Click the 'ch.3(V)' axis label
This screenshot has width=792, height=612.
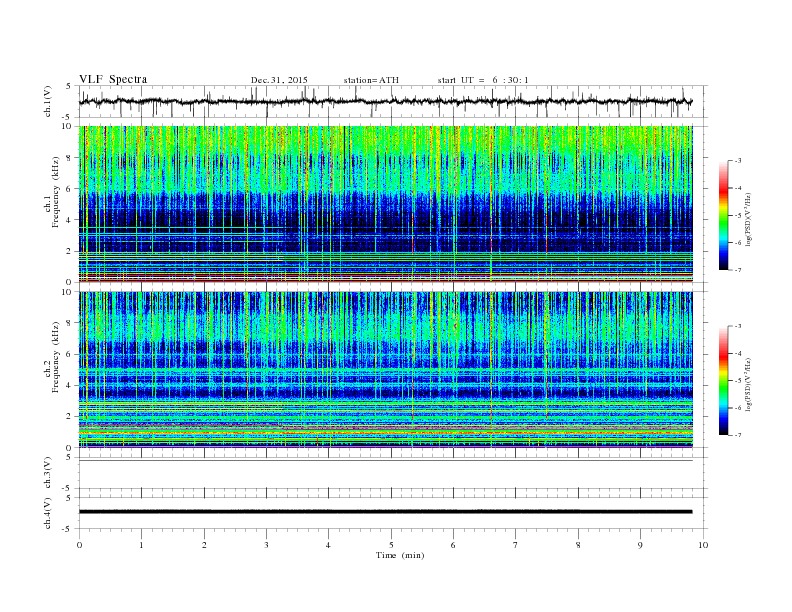coord(48,473)
